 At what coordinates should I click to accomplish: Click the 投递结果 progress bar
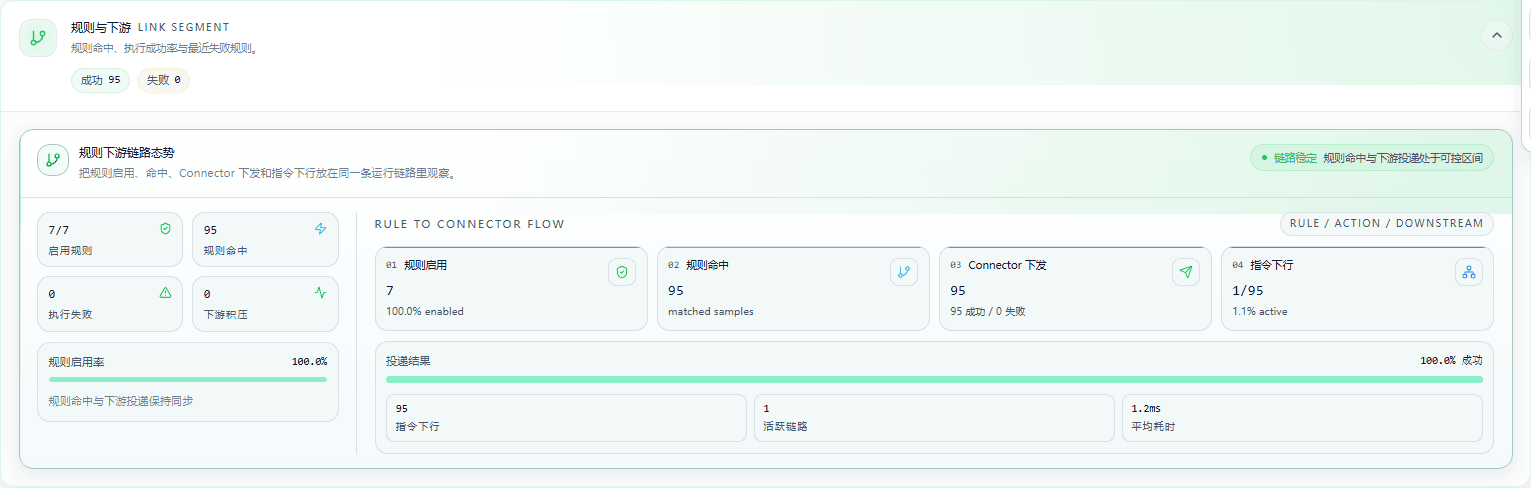click(x=934, y=379)
